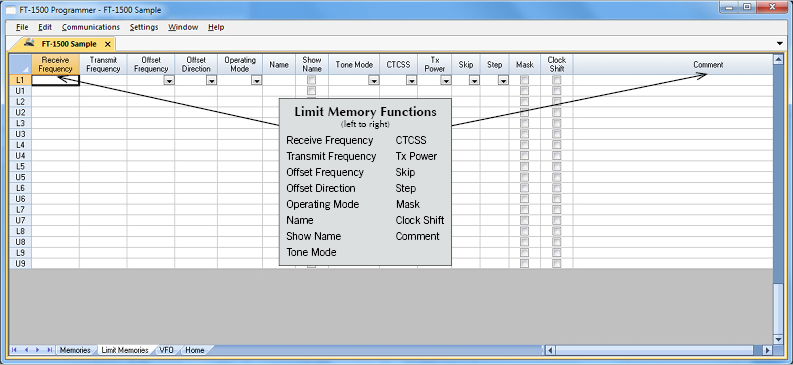
Task: Go to previous sheet tab arrow
Action: 26,350
